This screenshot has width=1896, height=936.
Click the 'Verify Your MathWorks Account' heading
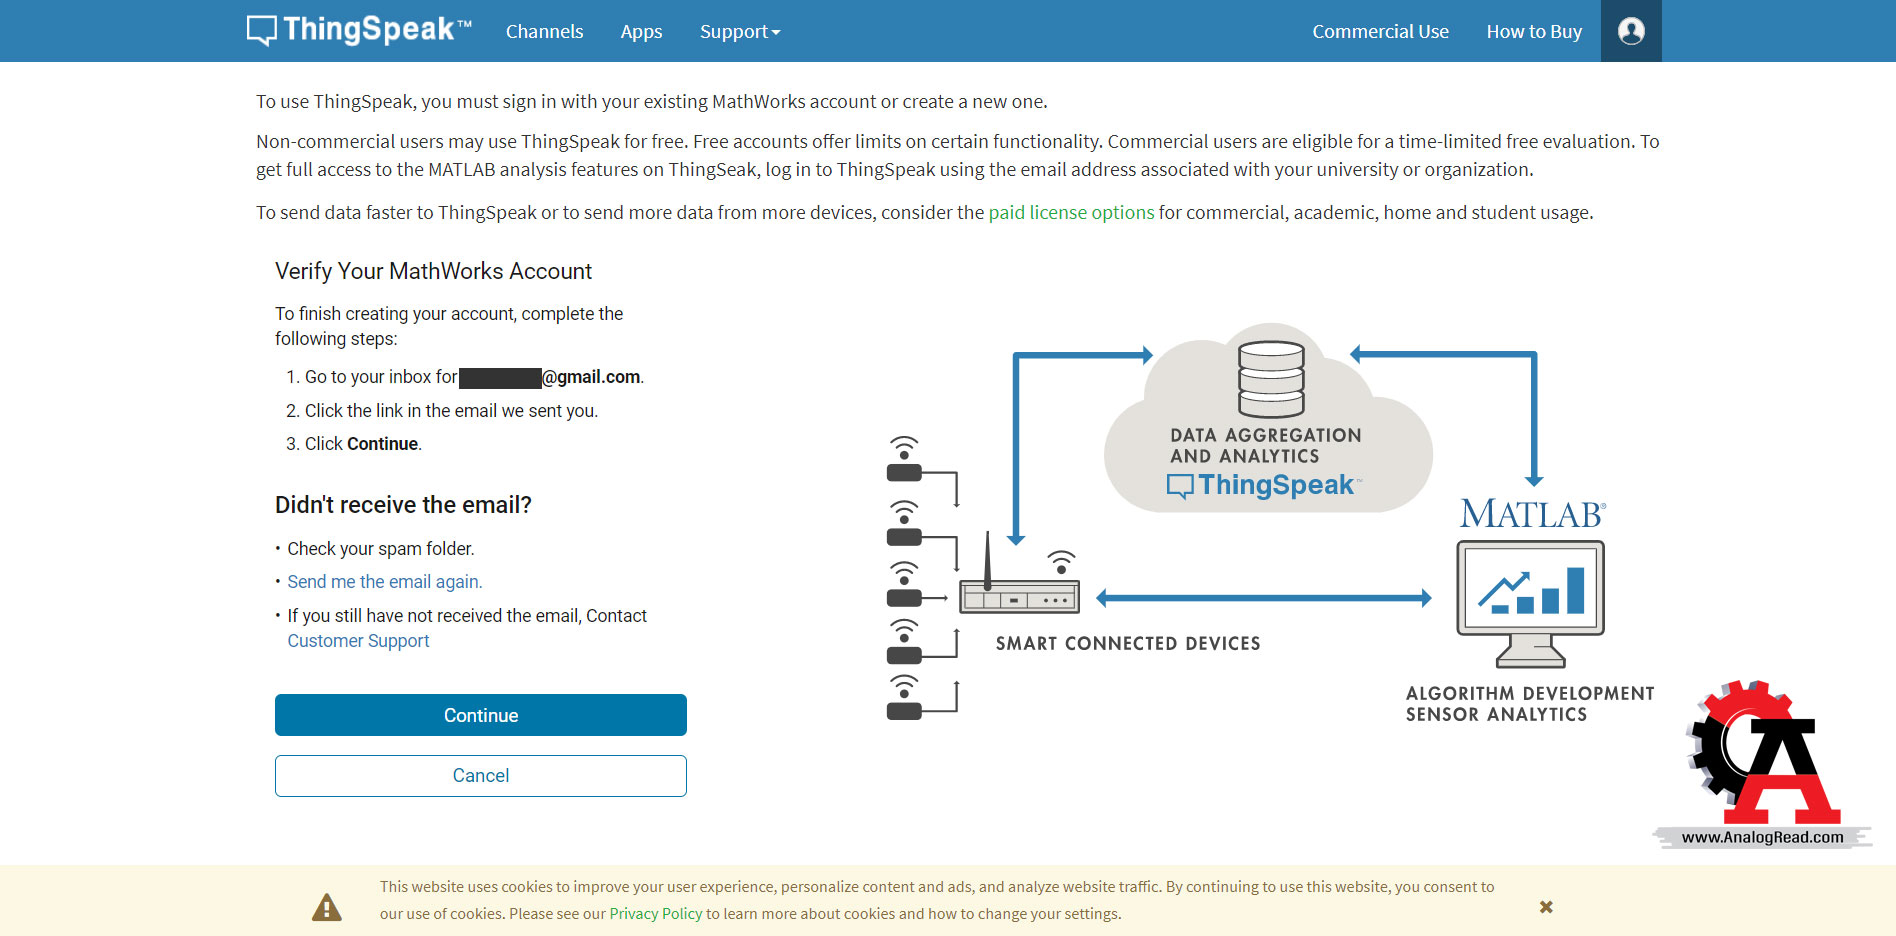(x=433, y=271)
